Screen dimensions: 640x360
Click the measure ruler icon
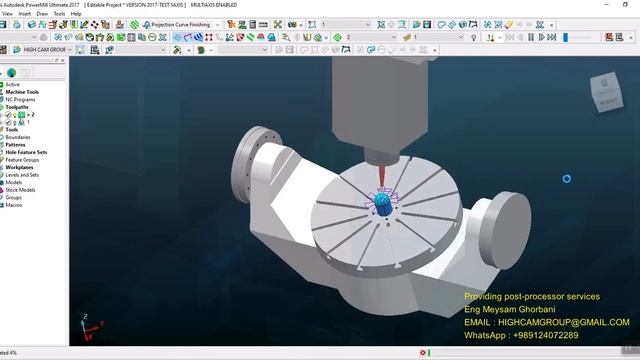pos(263,25)
